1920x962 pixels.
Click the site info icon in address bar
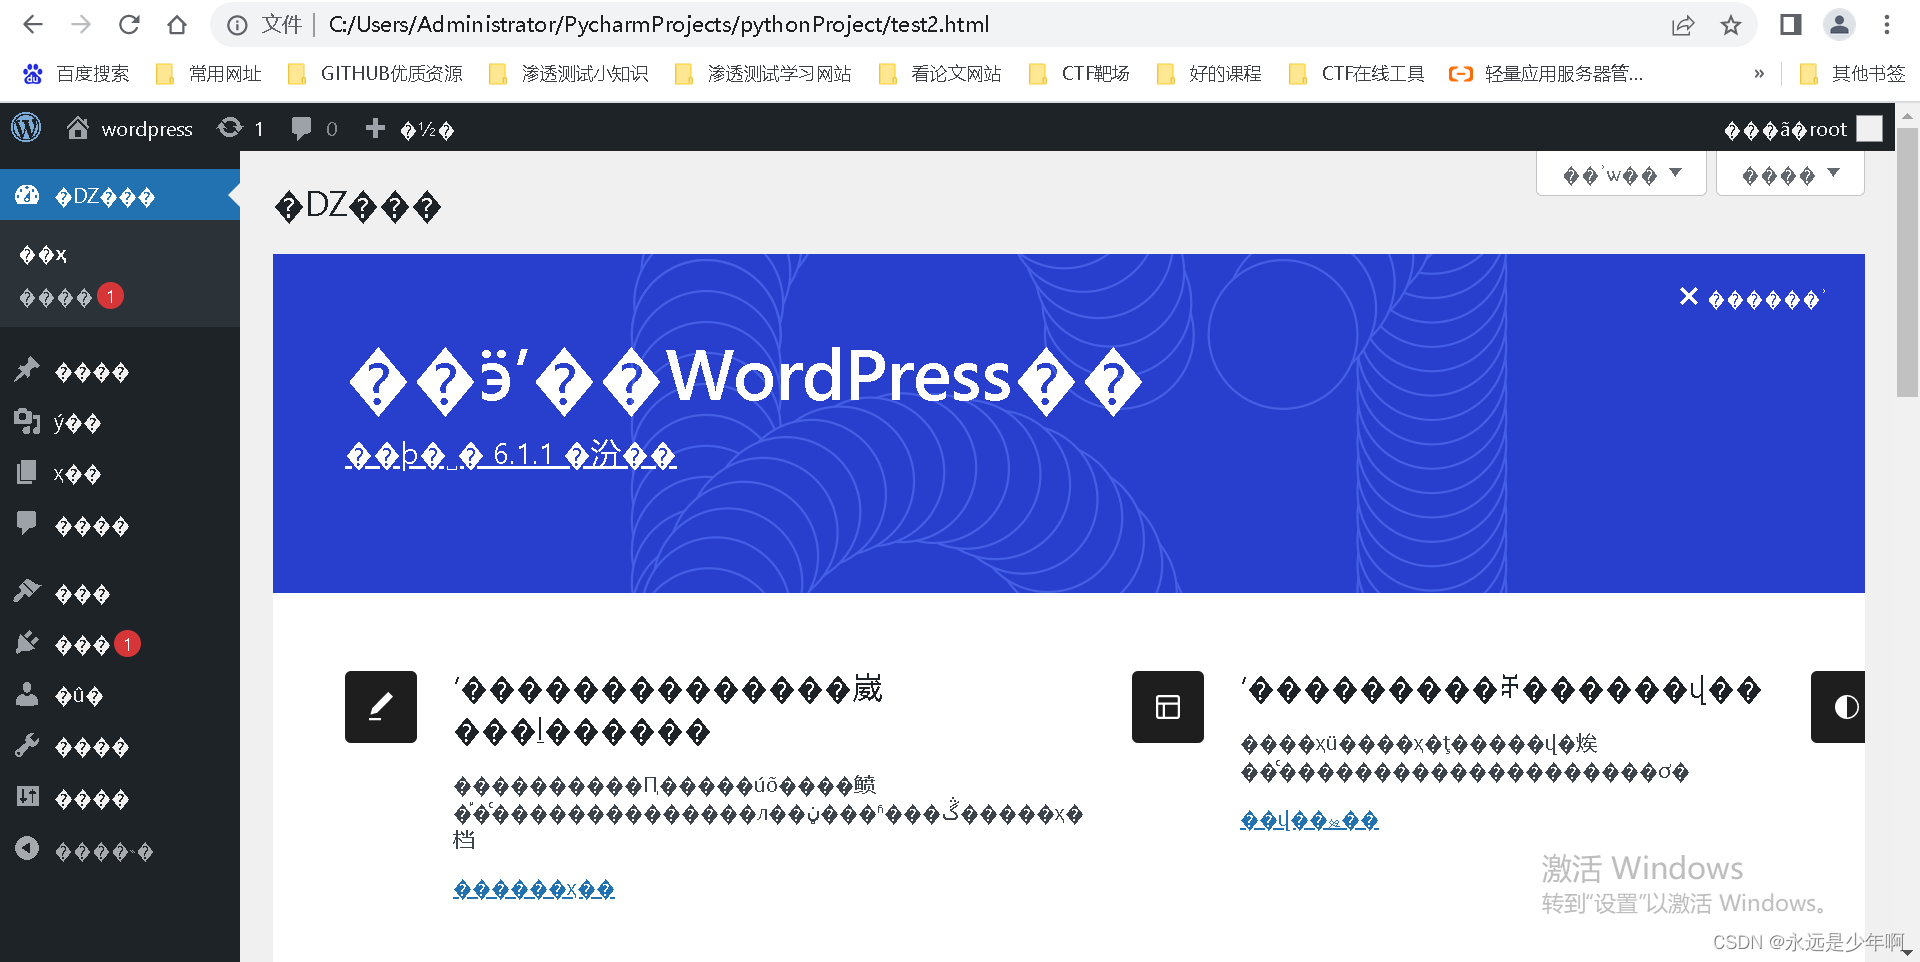pos(237,25)
